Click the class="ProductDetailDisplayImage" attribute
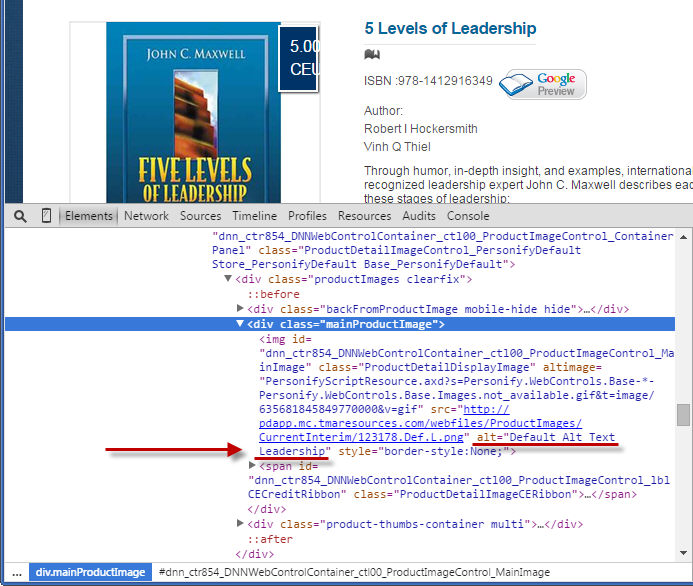Screen dimensions: 693x586 click(x=427, y=367)
